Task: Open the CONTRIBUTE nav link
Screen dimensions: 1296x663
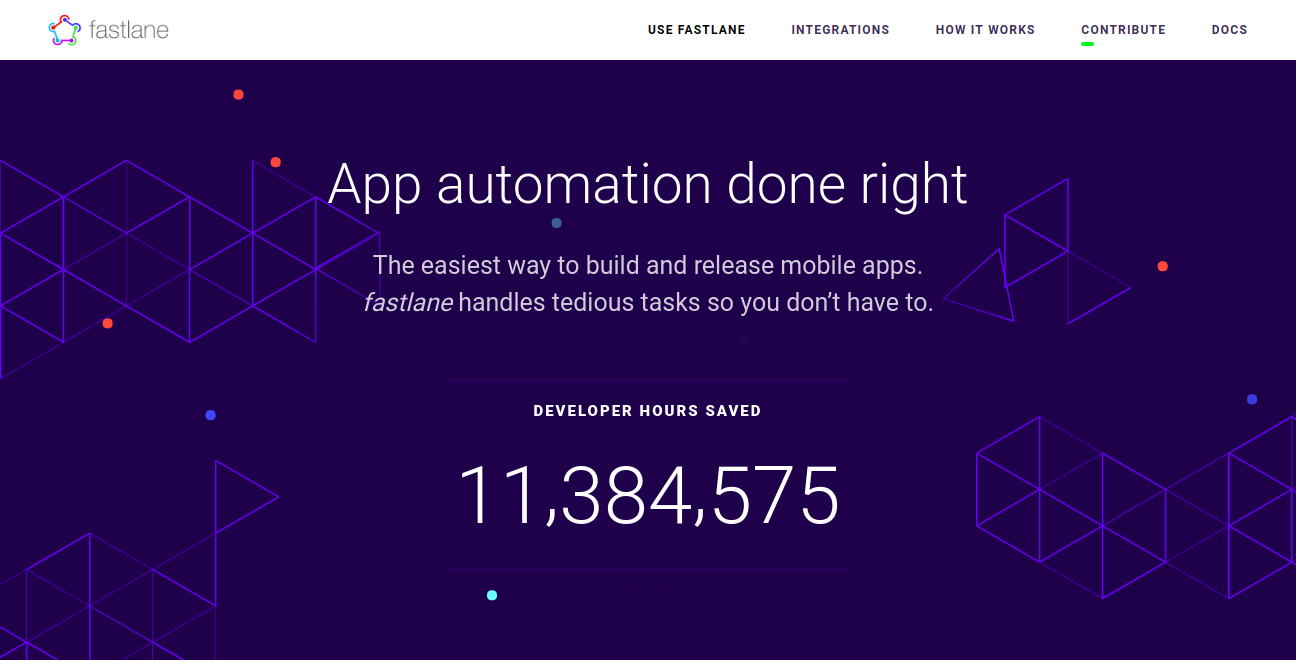Action: point(1123,30)
